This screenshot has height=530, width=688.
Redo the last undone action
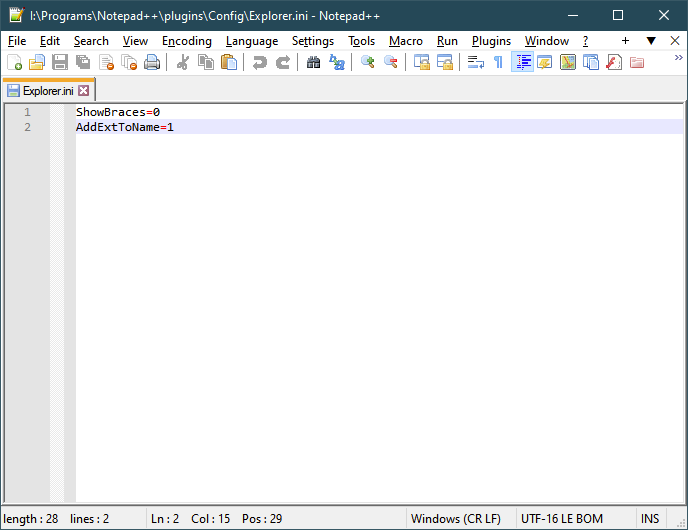tap(283, 62)
